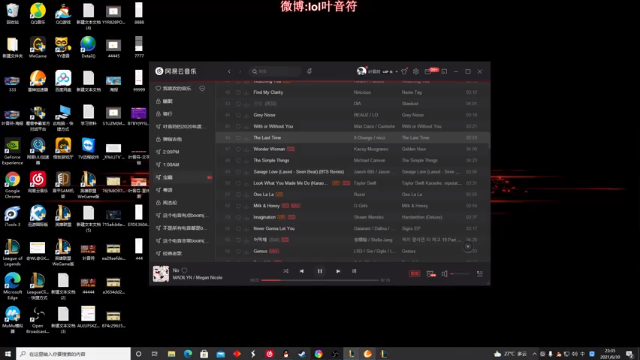Open the Windows Start button
The width and height of the screenshot is (640, 360).
pos(8,354)
